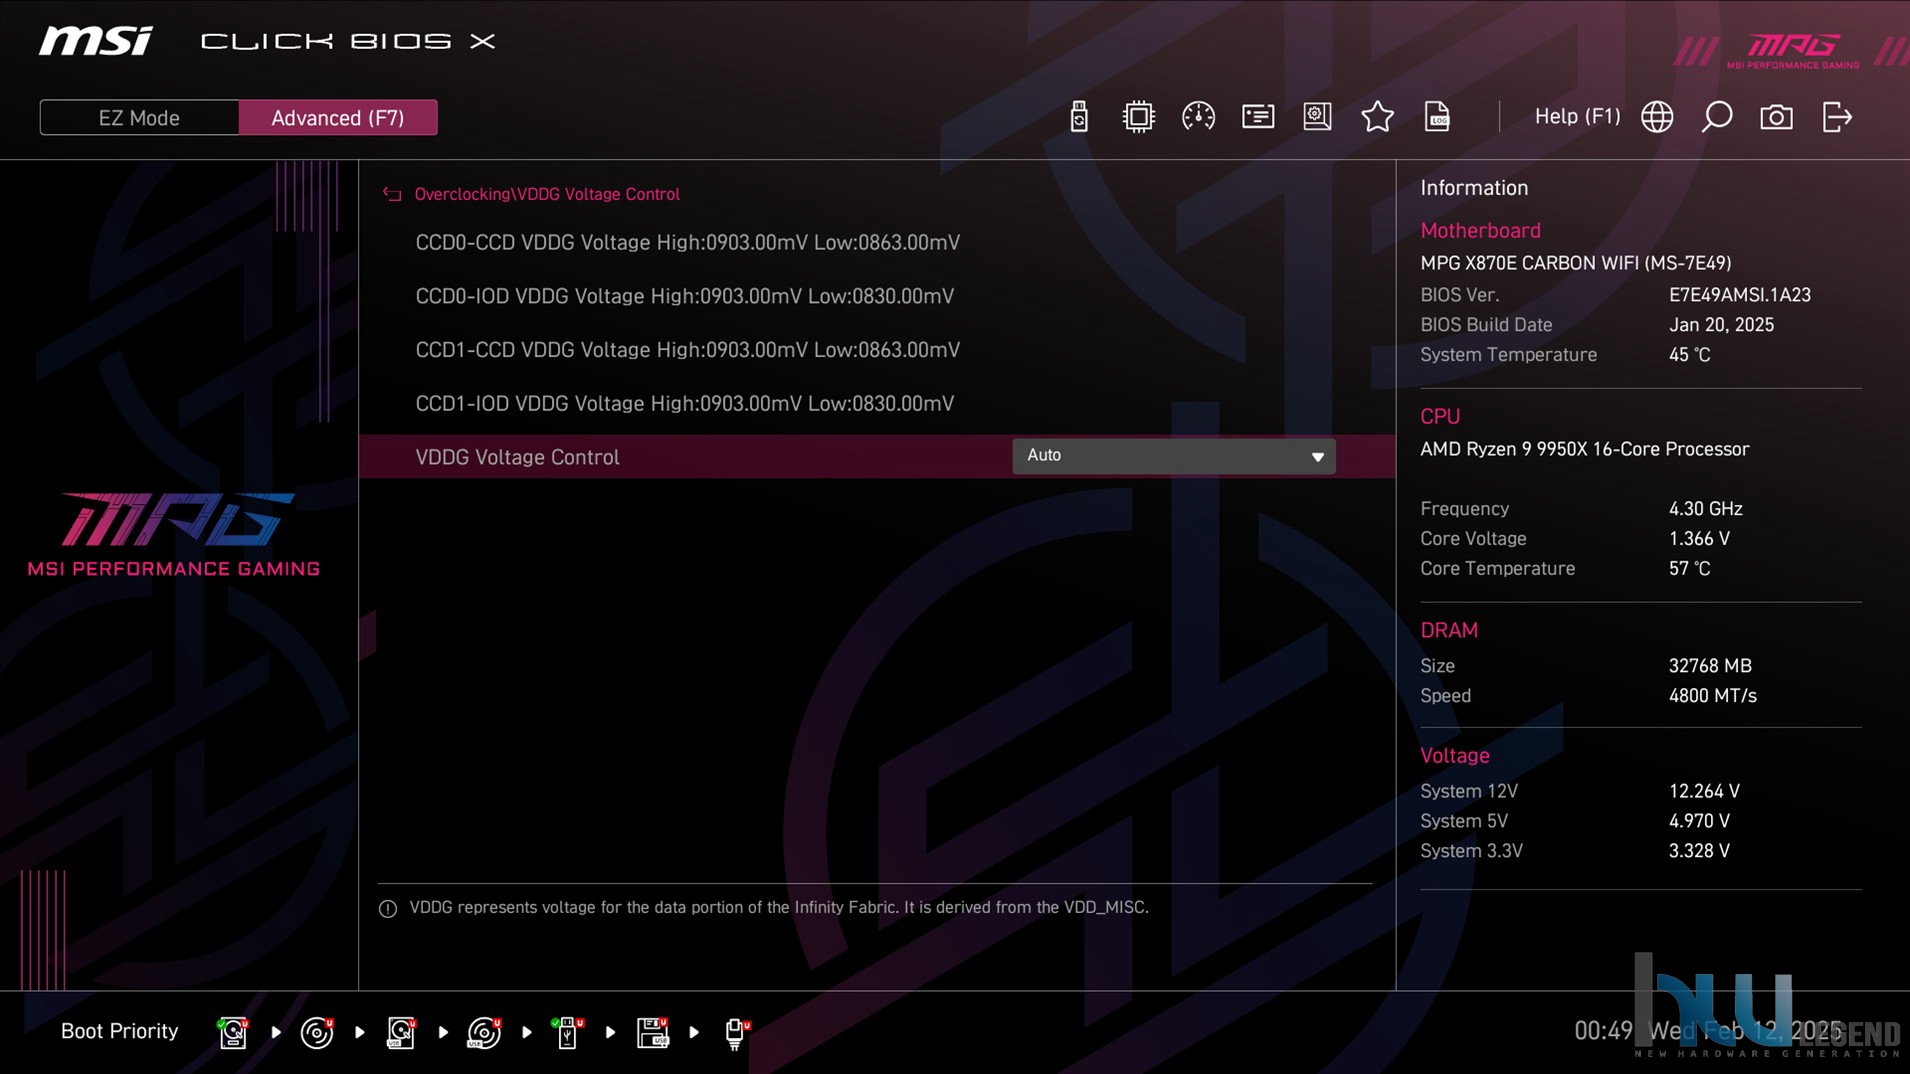Viewport: 1910px width, 1074px height.
Task: Click the MPG X870E CARBON WIFI model text
Action: coord(1575,263)
